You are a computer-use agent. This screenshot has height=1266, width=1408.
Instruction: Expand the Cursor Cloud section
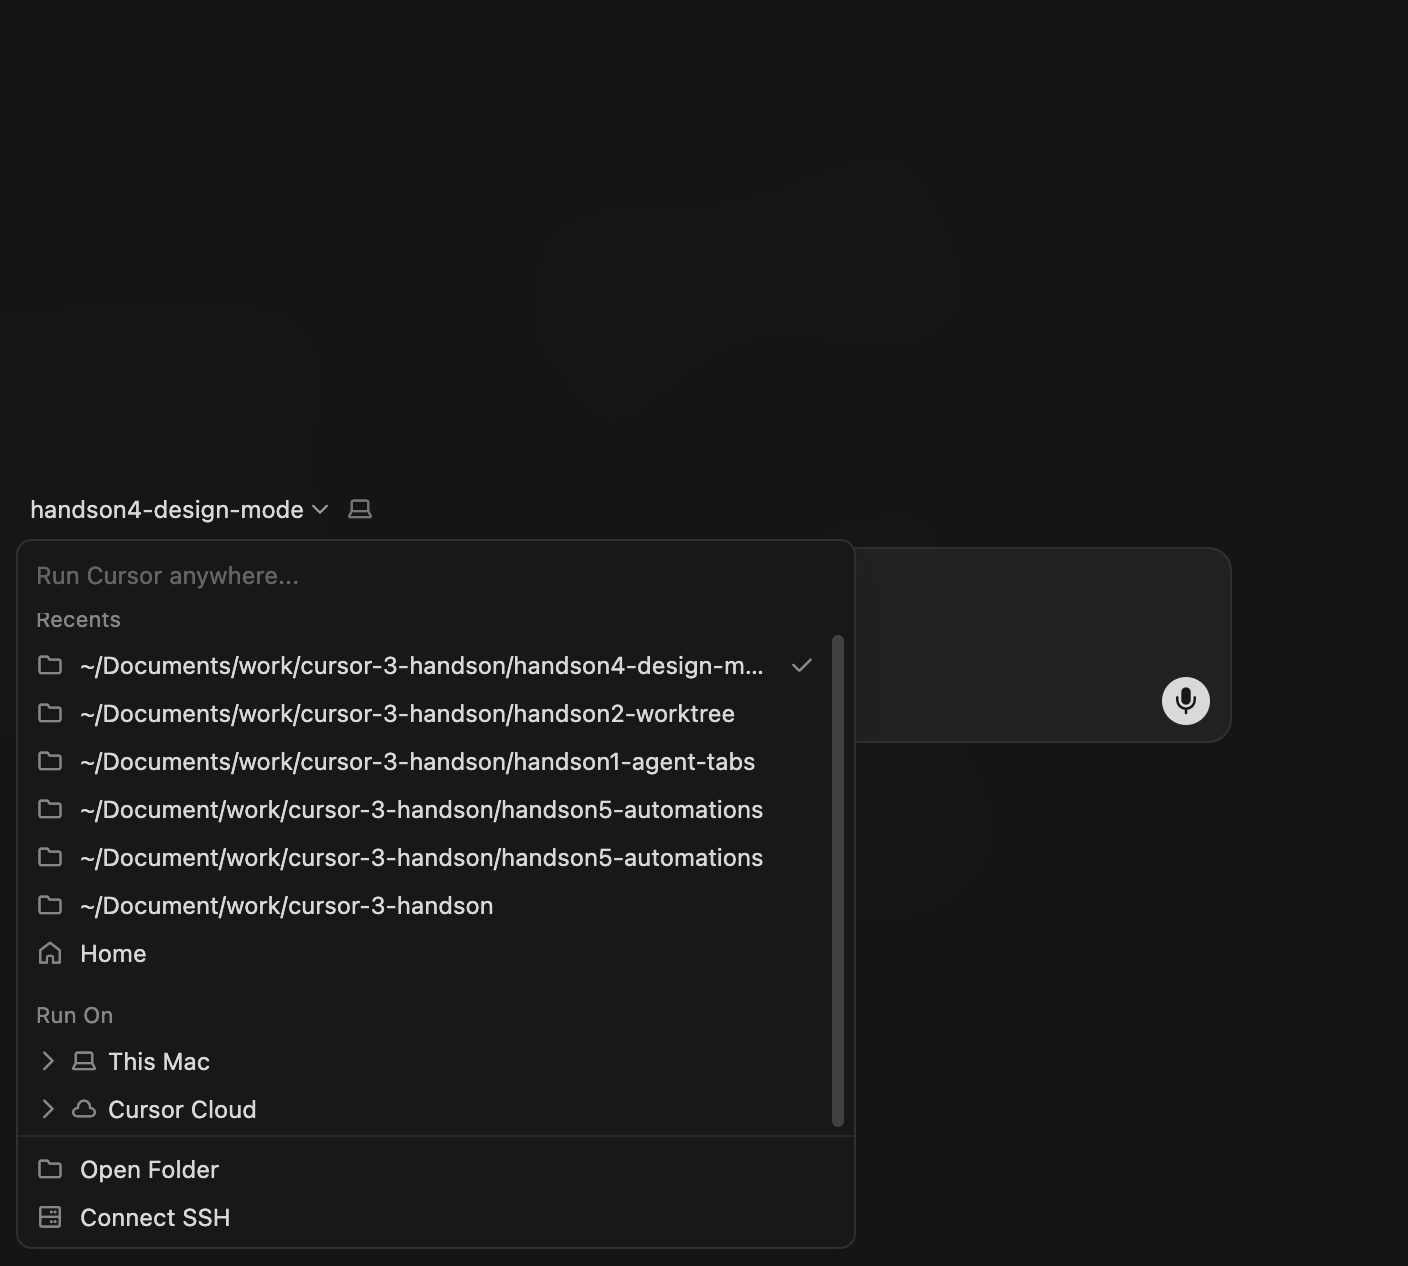tap(46, 1109)
